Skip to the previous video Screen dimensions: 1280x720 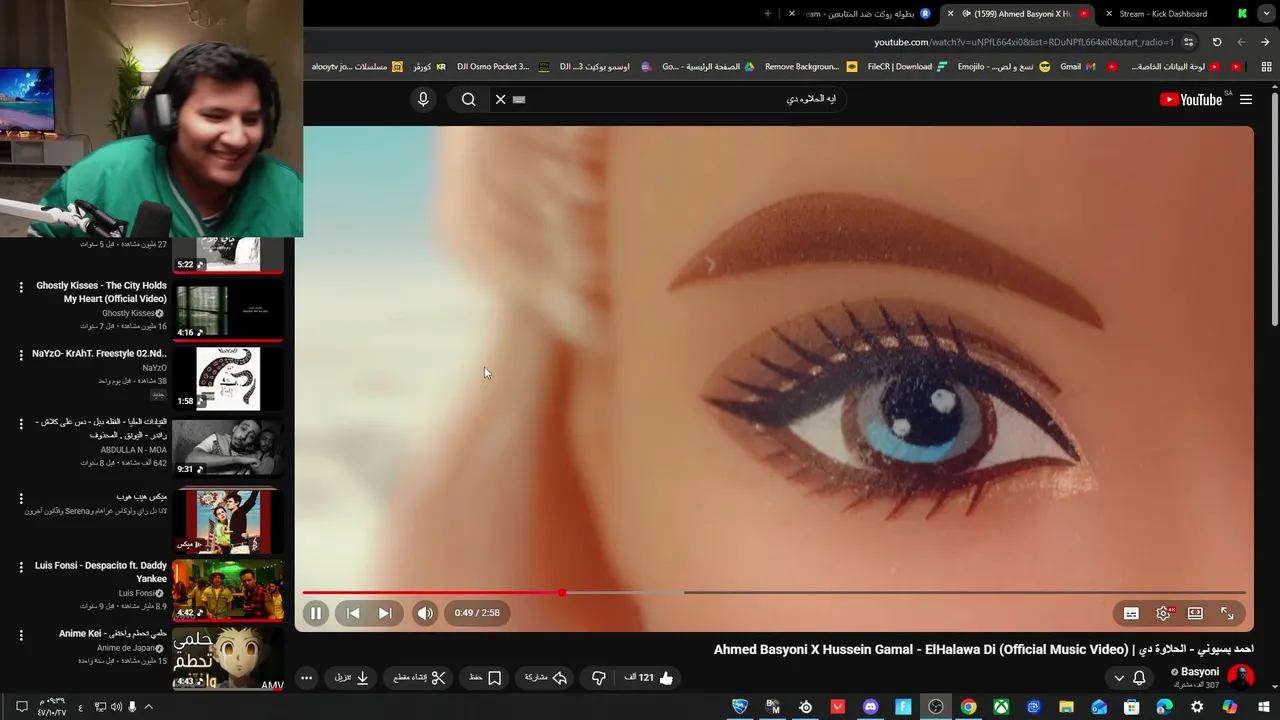[353, 613]
